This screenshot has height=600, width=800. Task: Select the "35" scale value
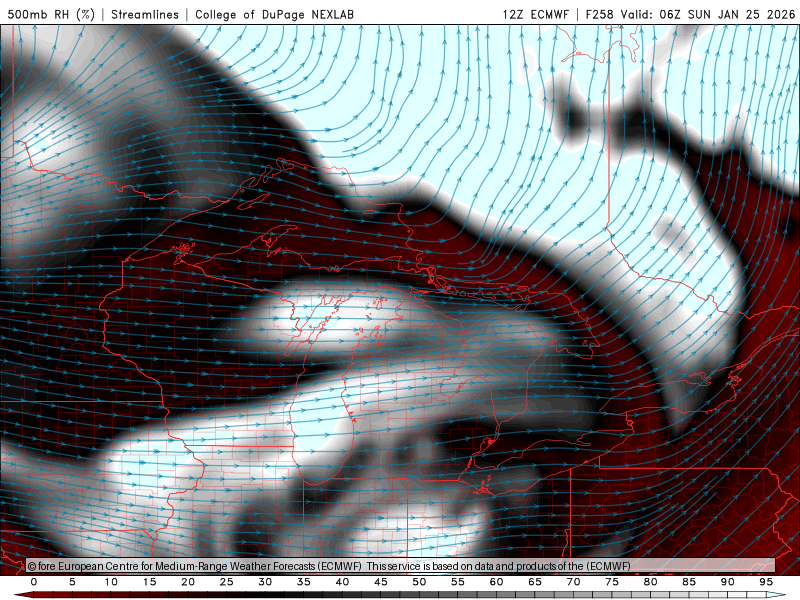coord(304,582)
